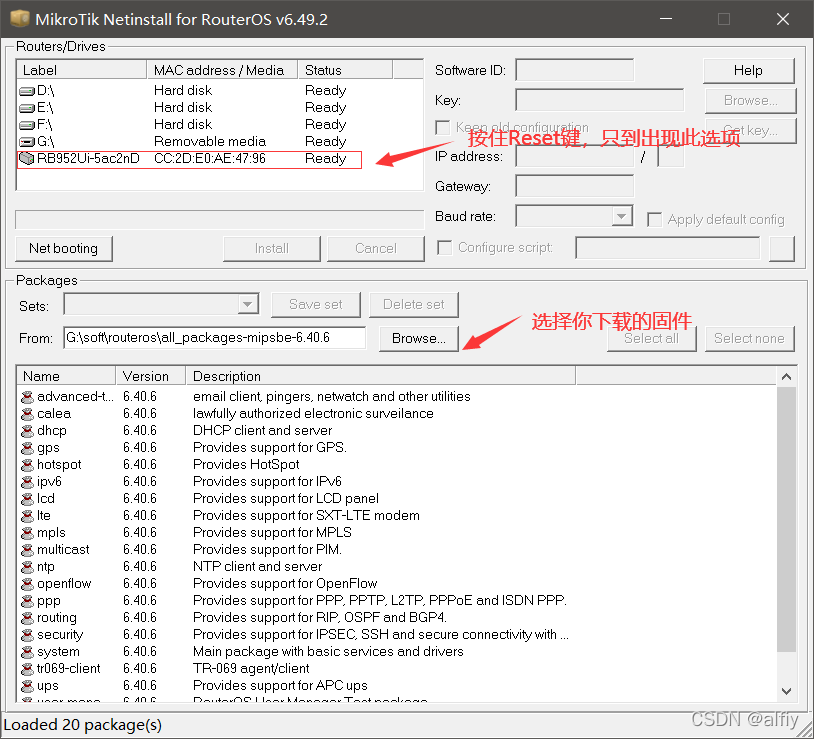This screenshot has width=814, height=739.
Task: Sort drives by Status column header
Action: pyautogui.click(x=345, y=70)
